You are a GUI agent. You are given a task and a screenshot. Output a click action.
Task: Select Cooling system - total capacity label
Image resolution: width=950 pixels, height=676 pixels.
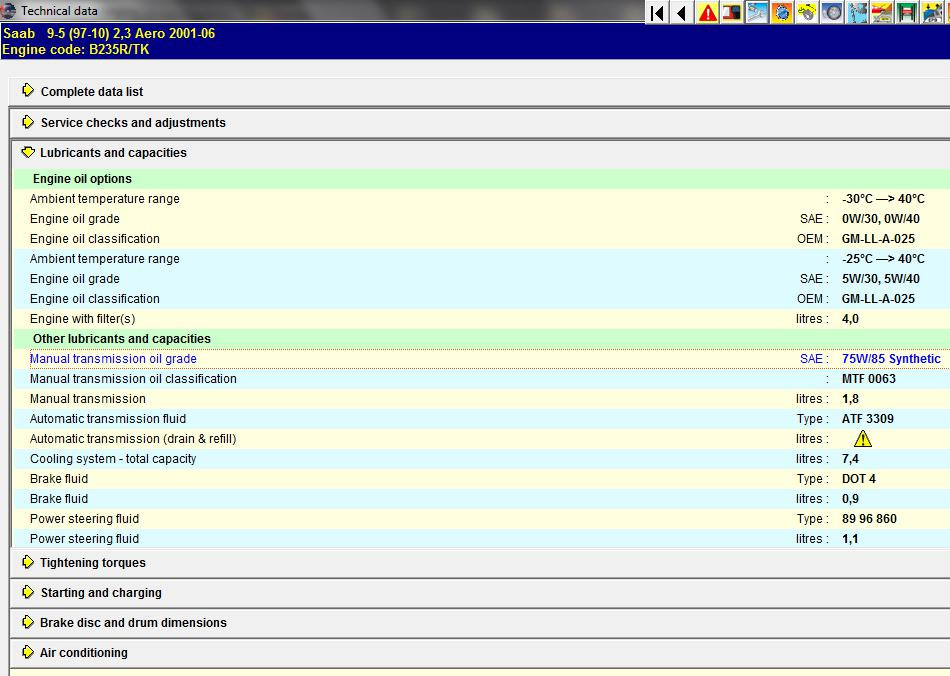coord(113,459)
